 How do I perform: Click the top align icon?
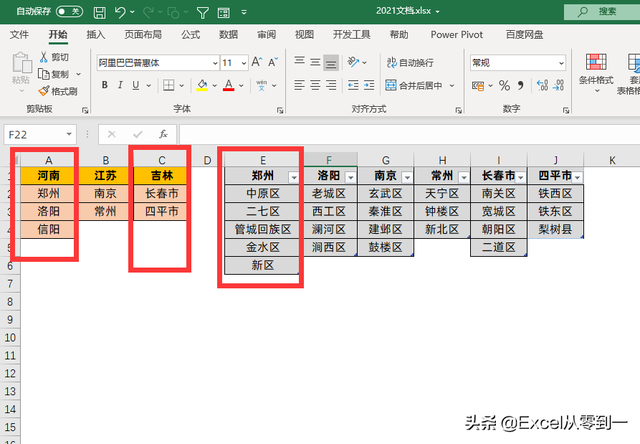point(300,62)
